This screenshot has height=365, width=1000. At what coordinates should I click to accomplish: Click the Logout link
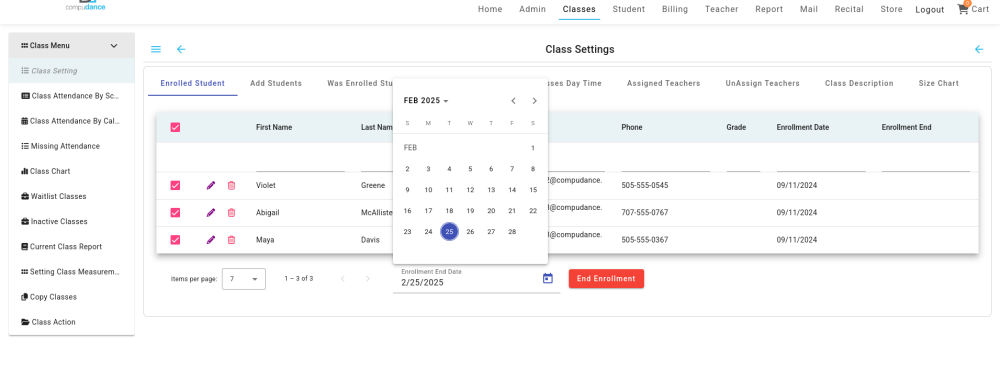[929, 10]
